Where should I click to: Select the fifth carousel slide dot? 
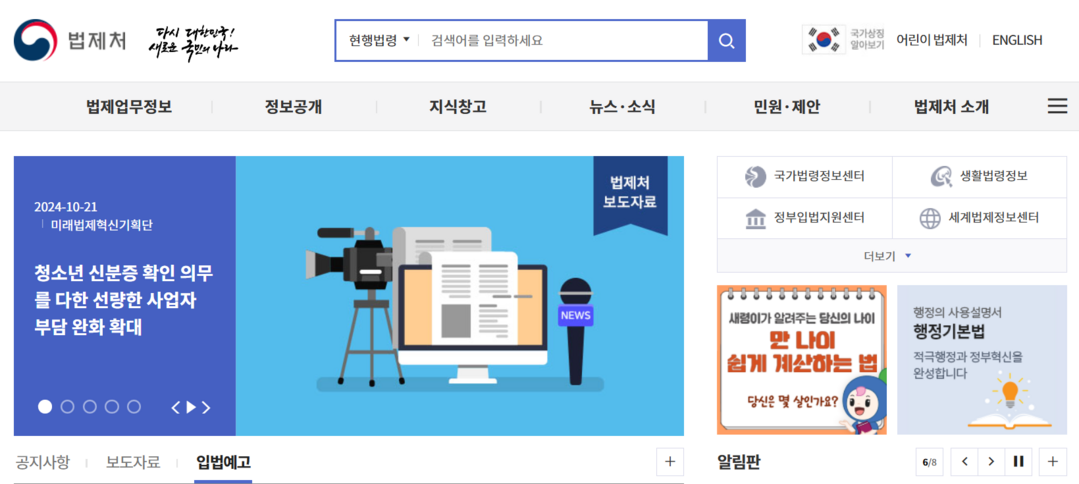pyautogui.click(x=133, y=407)
